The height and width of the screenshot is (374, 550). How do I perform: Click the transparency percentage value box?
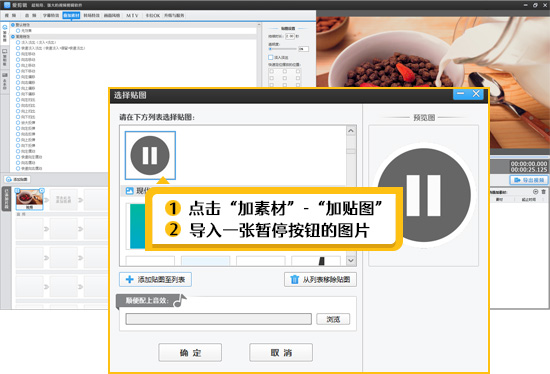(303, 49)
